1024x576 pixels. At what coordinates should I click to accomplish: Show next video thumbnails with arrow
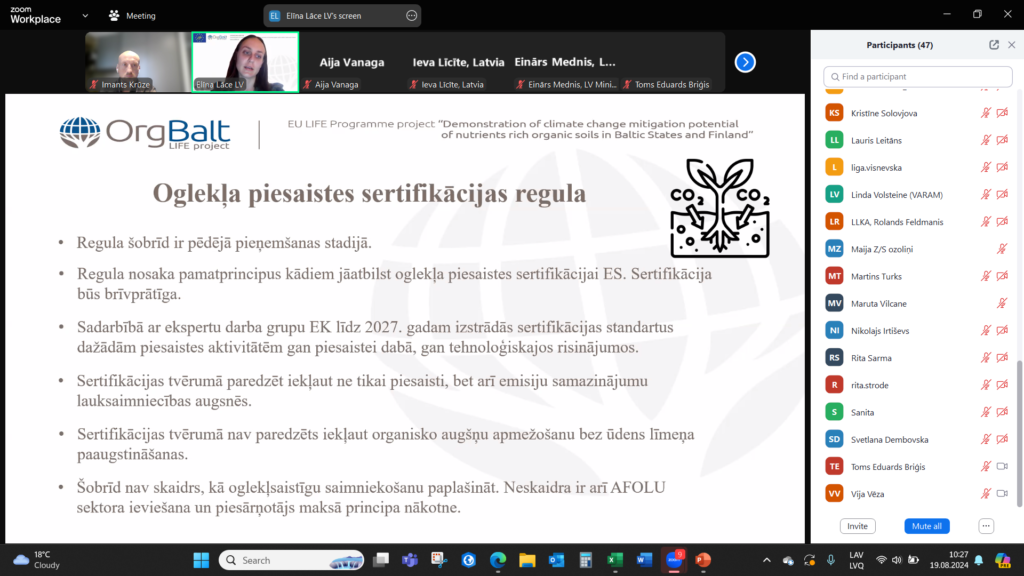(745, 62)
